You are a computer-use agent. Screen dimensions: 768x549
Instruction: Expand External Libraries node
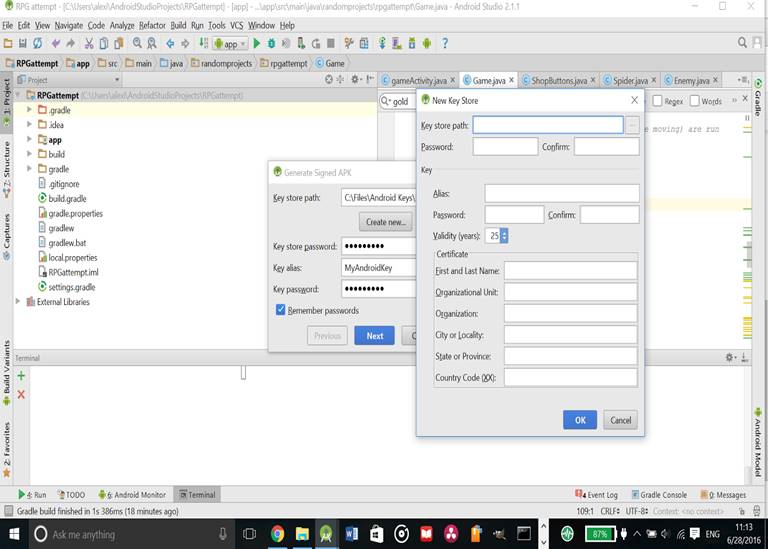[18, 301]
